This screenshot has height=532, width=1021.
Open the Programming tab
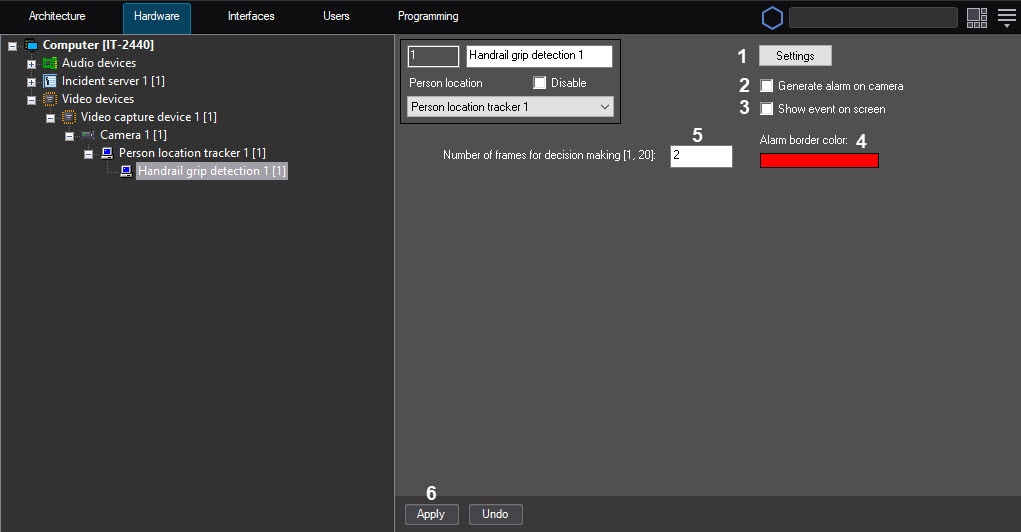(x=428, y=17)
